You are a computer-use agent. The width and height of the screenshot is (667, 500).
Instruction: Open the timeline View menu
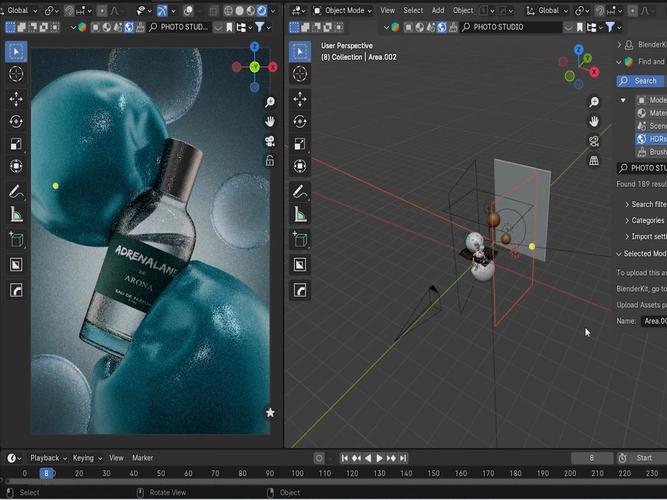coord(116,458)
